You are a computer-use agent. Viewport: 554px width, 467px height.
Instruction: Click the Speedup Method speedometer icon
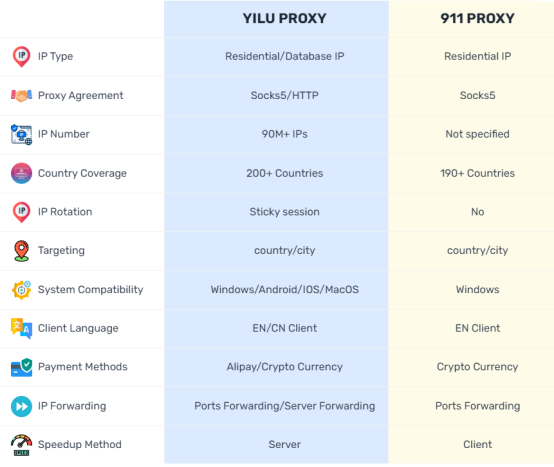21,445
